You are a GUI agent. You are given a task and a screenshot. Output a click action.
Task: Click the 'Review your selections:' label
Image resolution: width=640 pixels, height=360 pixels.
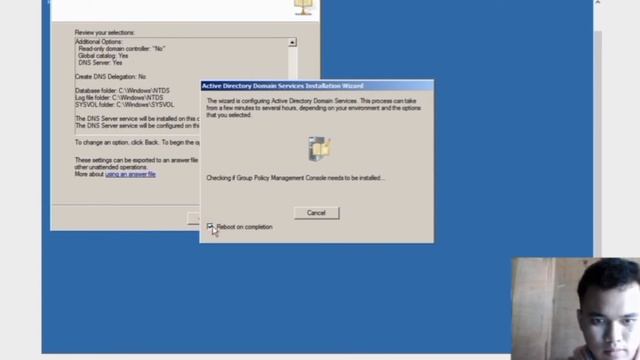click(x=104, y=33)
